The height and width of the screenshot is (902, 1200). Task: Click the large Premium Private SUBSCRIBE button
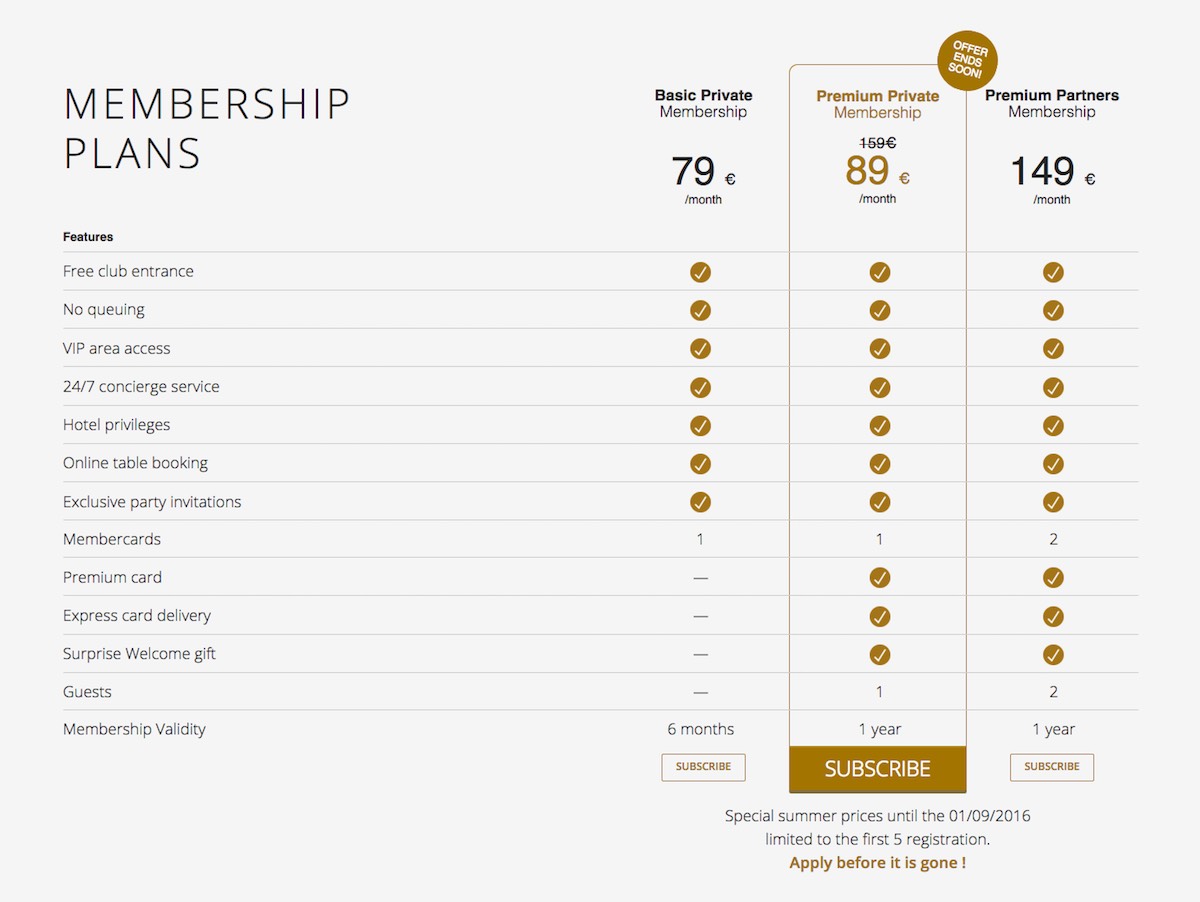(x=878, y=769)
